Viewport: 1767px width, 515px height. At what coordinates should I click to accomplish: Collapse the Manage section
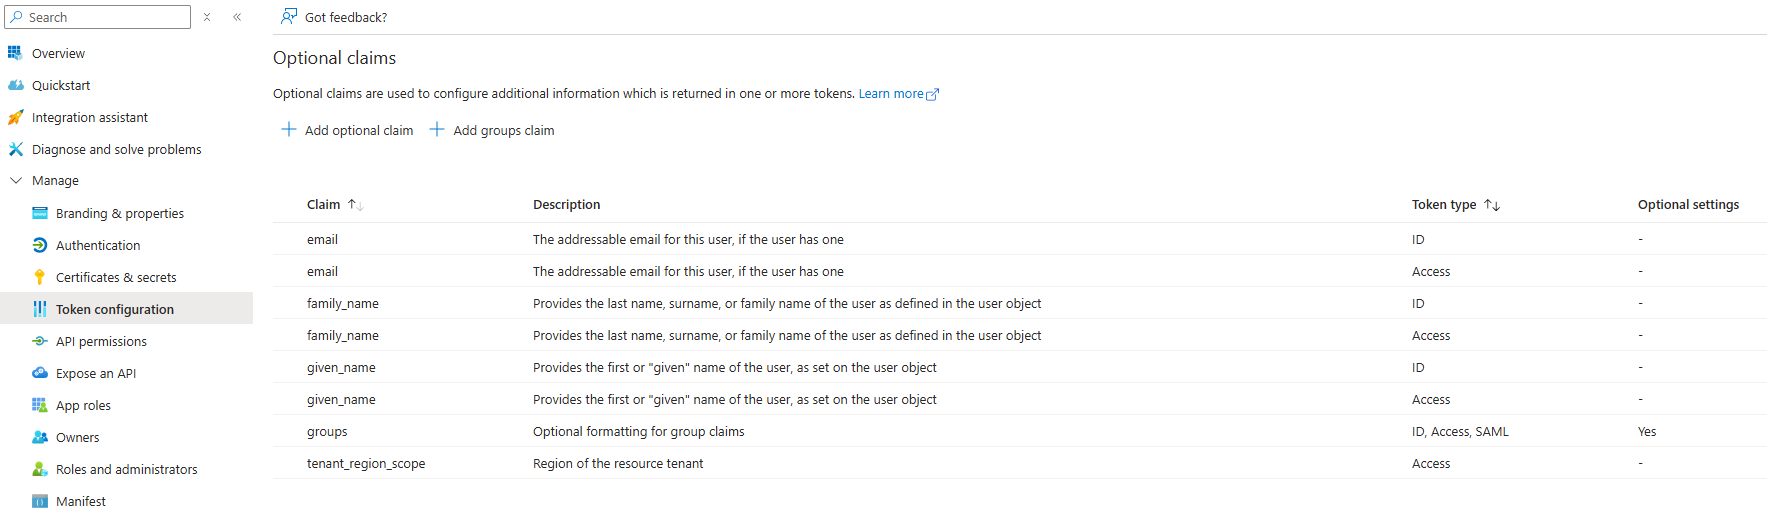(16, 181)
